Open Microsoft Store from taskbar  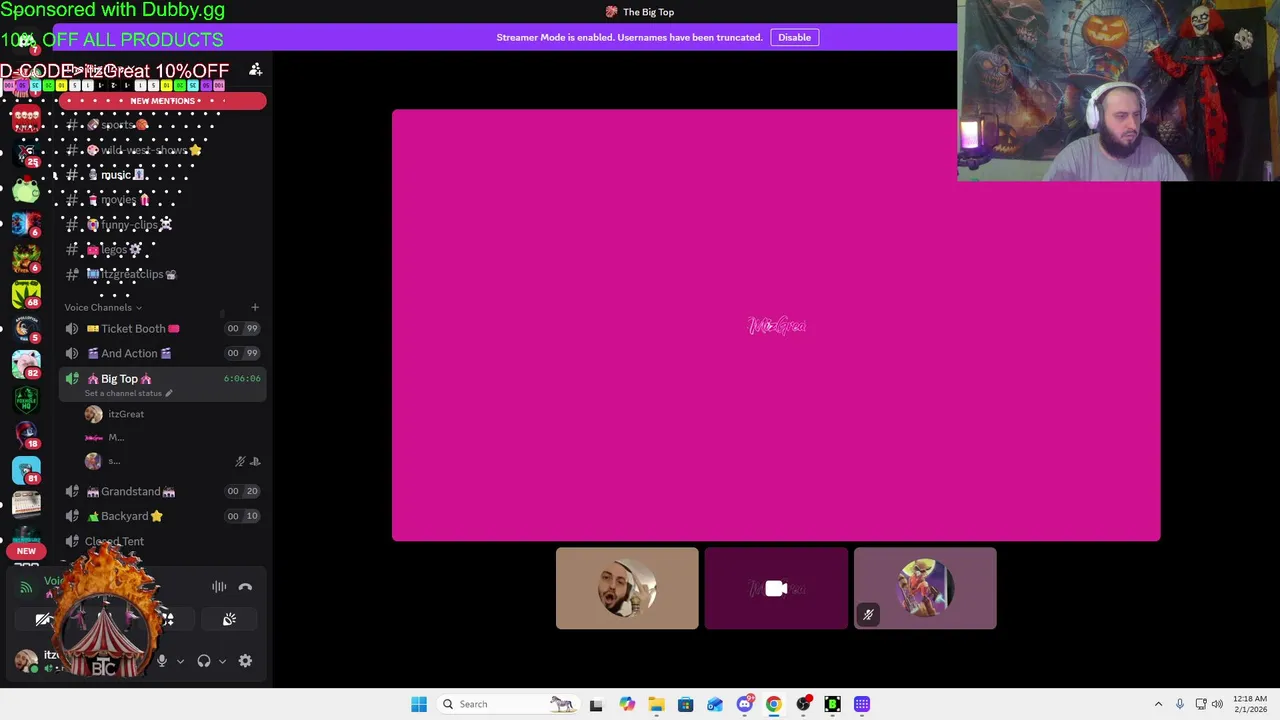(685, 704)
